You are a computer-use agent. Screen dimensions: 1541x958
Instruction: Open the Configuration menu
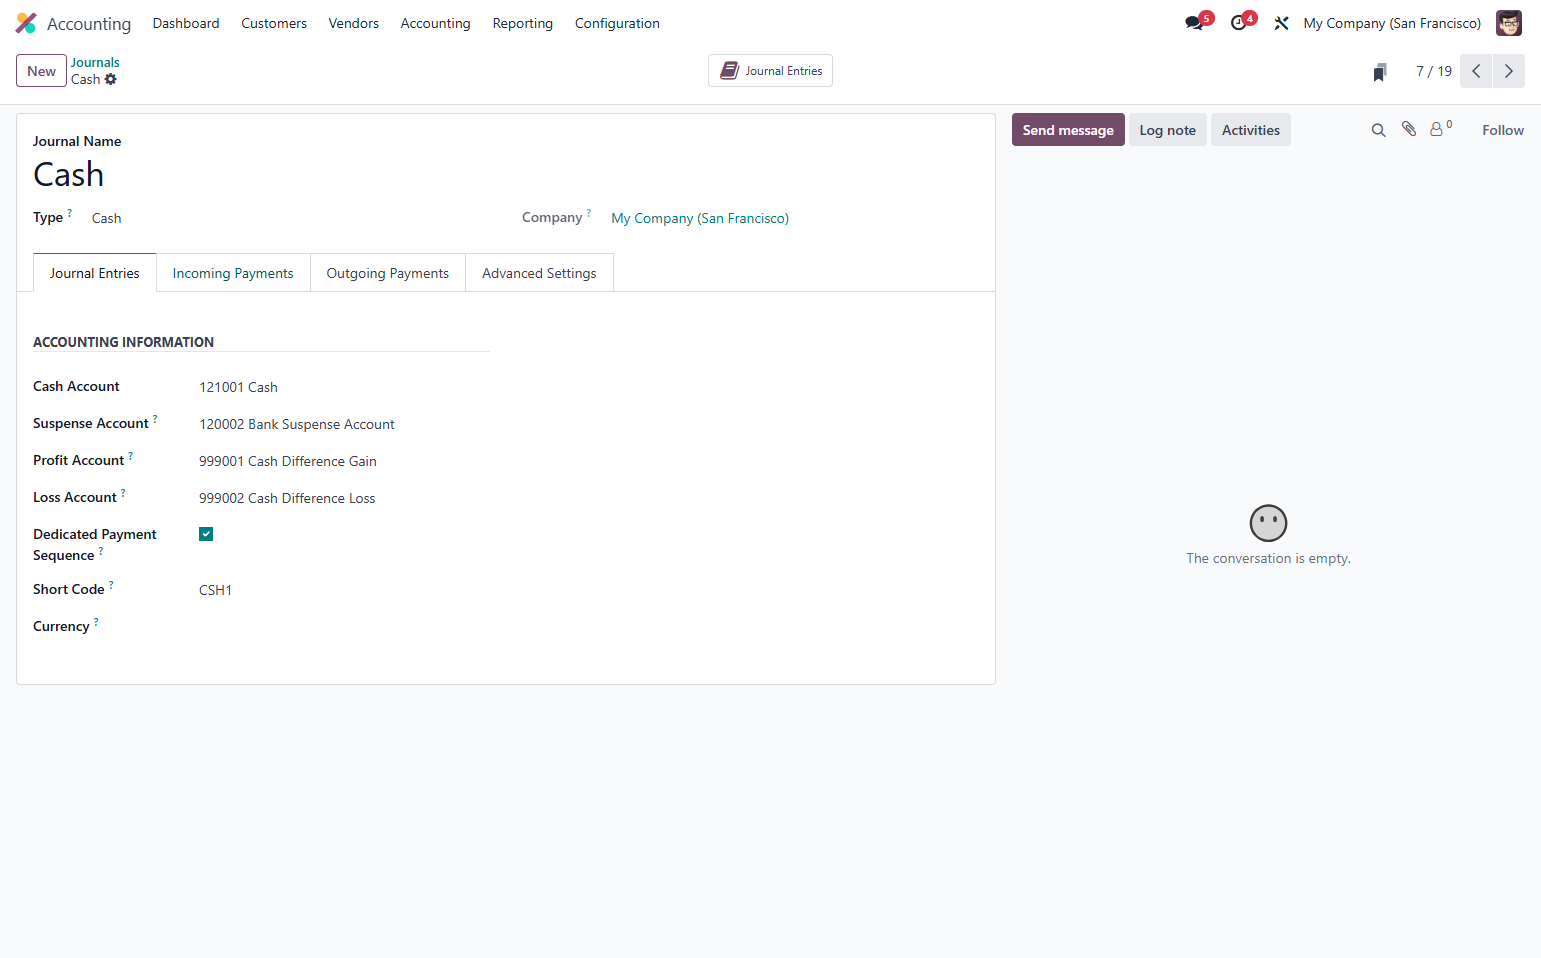coord(617,23)
